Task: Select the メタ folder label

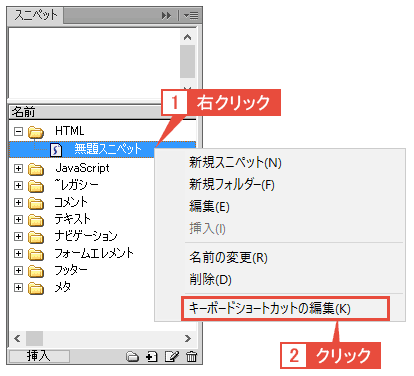Action: click(x=63, y=287)
